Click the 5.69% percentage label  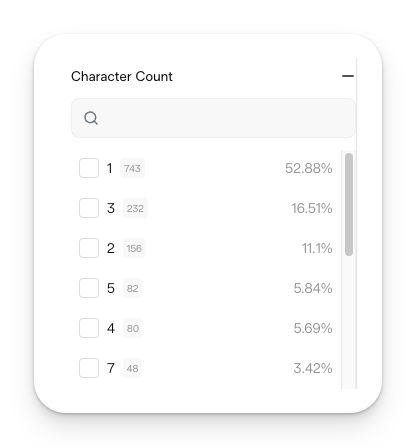pyautogui.click(x=313, y=328)
